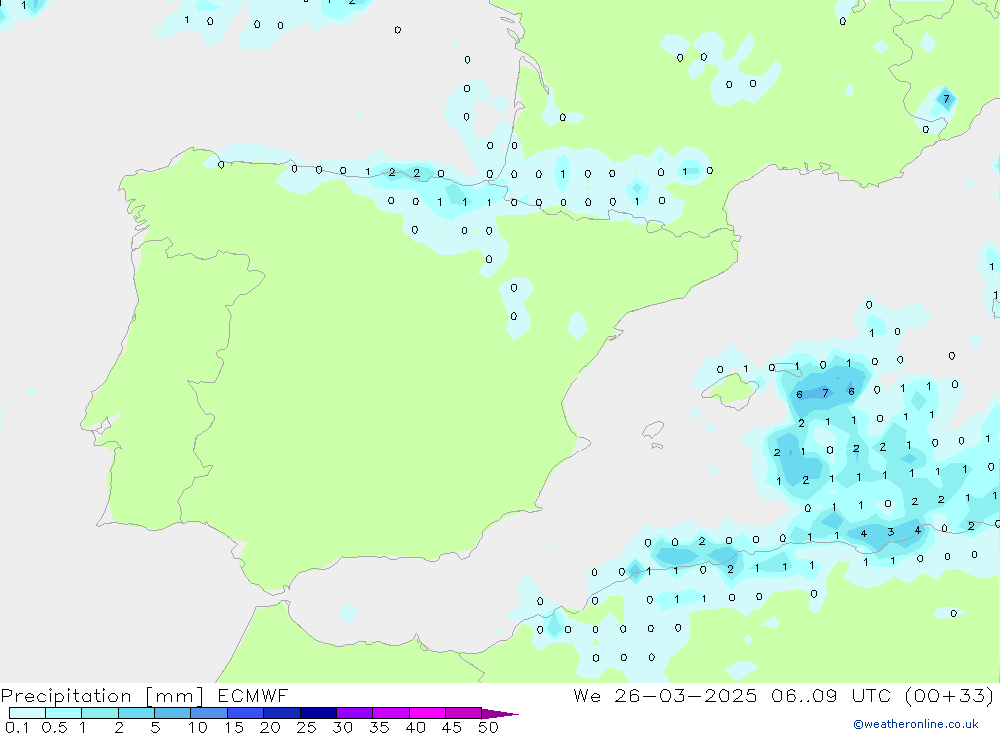The height and width of the screenshot is (733, 1000).
Task: Click legend label '25'
Action: pos(307,727)
